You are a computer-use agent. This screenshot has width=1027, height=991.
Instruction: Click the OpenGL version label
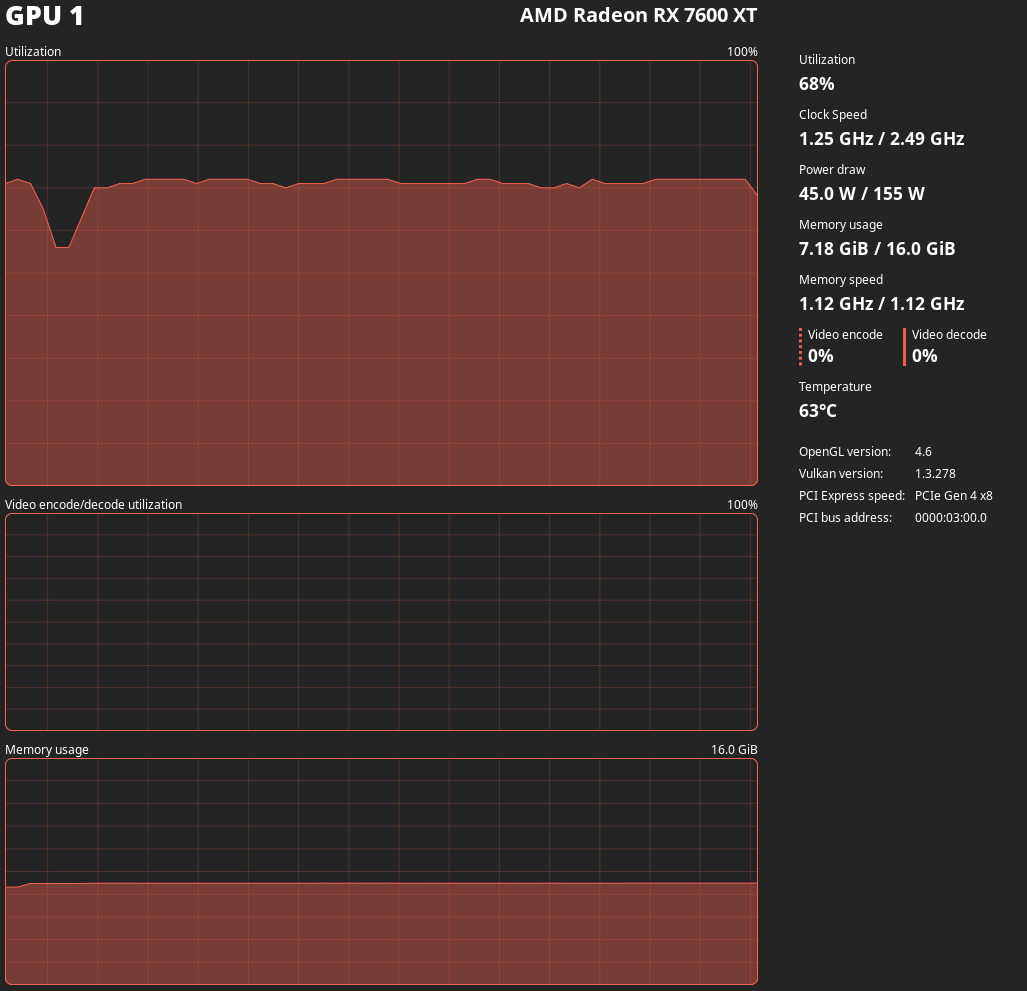(844, 452)
